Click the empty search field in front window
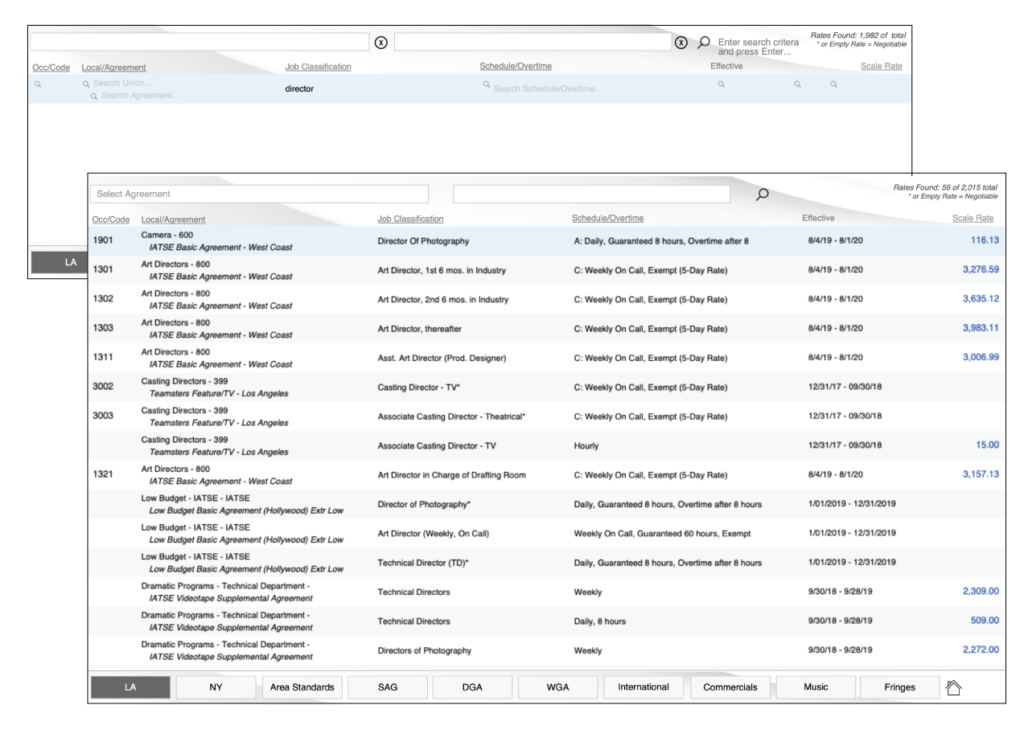1024x742 pixels. coord(591,194)
